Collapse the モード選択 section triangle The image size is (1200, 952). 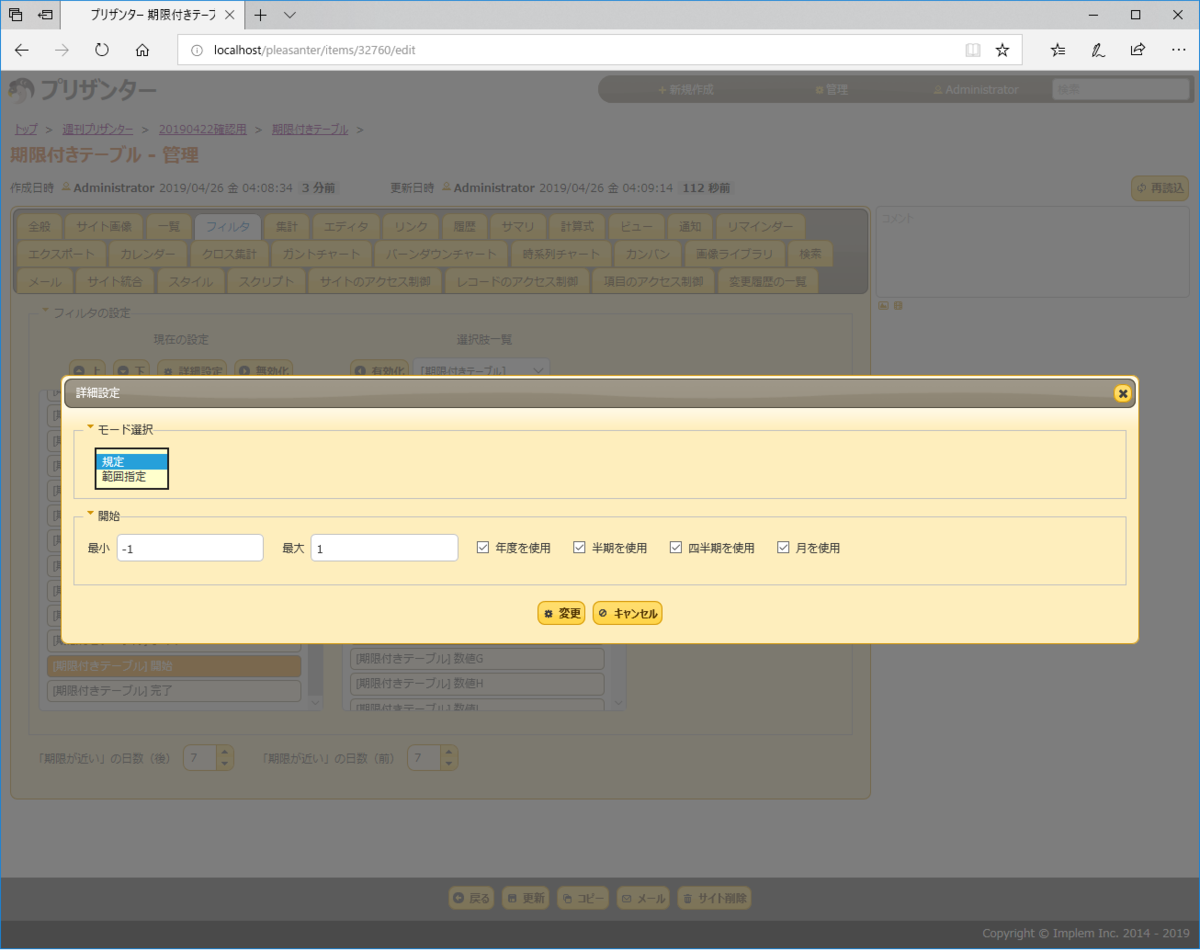tap(91, 427)
